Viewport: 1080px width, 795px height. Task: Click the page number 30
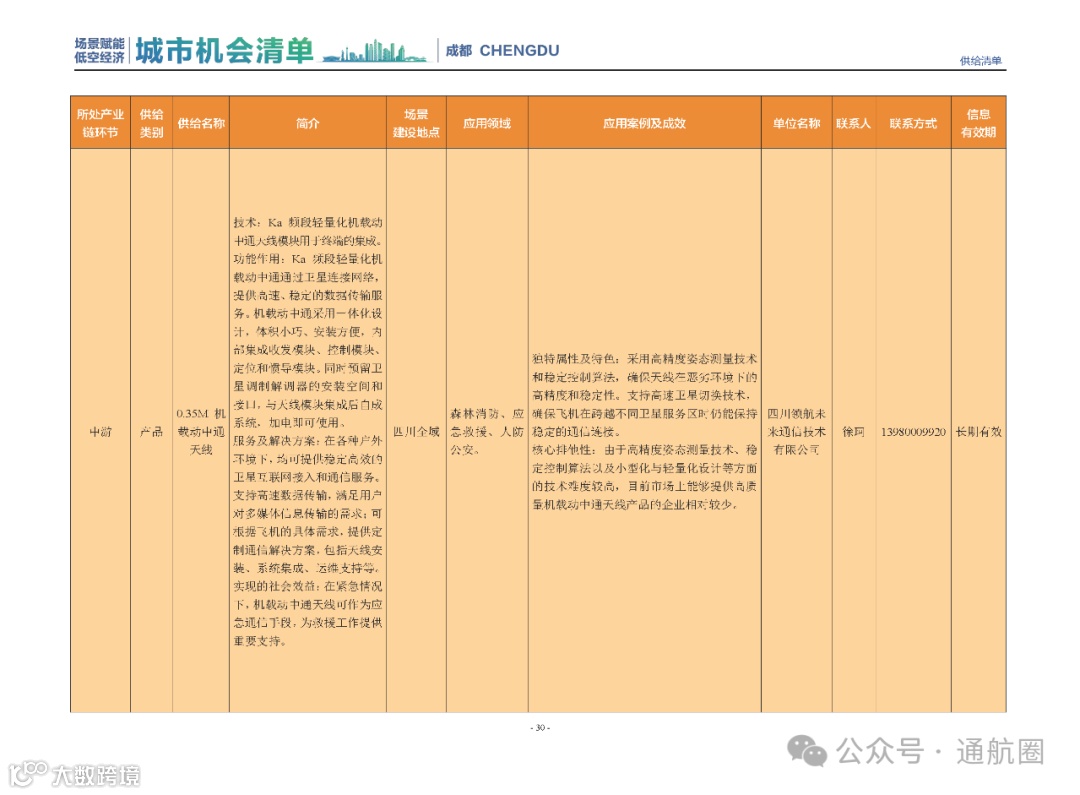tap(540, 727)
